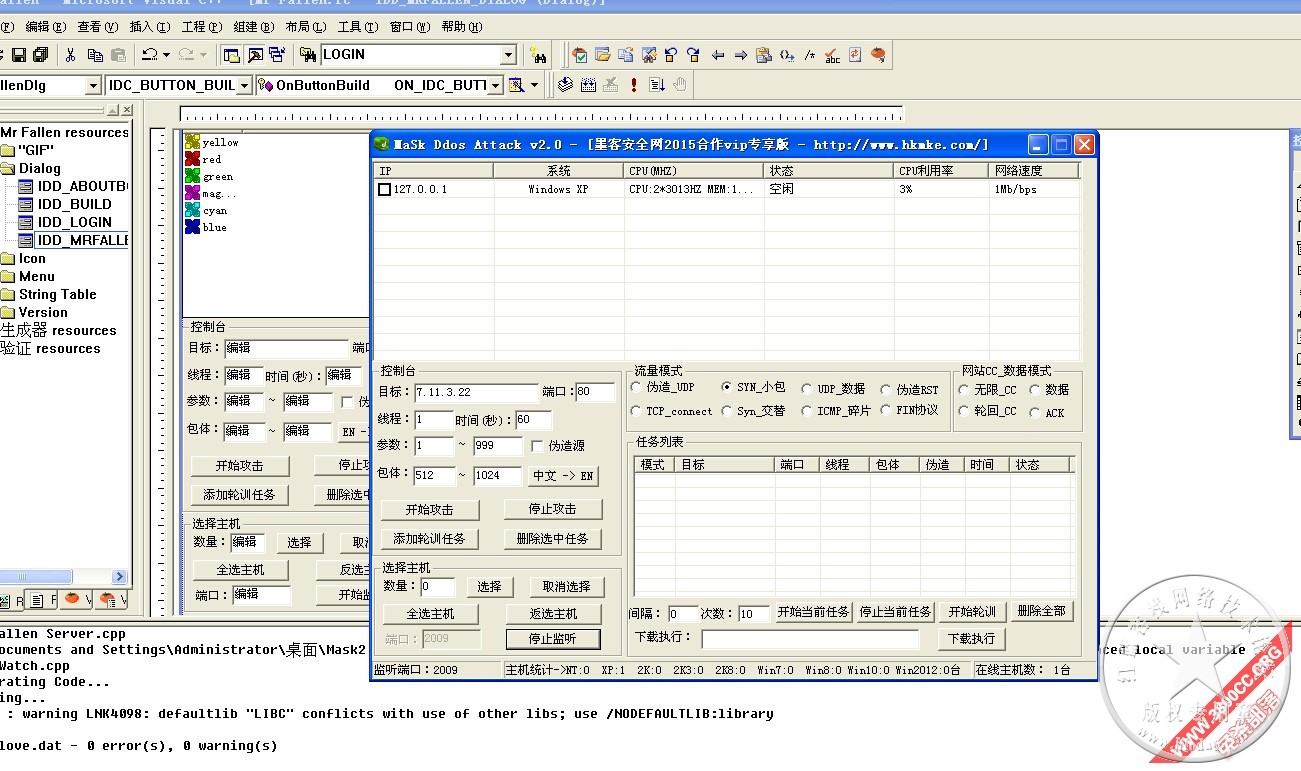Click the Workspace toggle icon in toolbar
Image resolution: width=1301 pixels, height=771 pixels.
pos(232,55)
